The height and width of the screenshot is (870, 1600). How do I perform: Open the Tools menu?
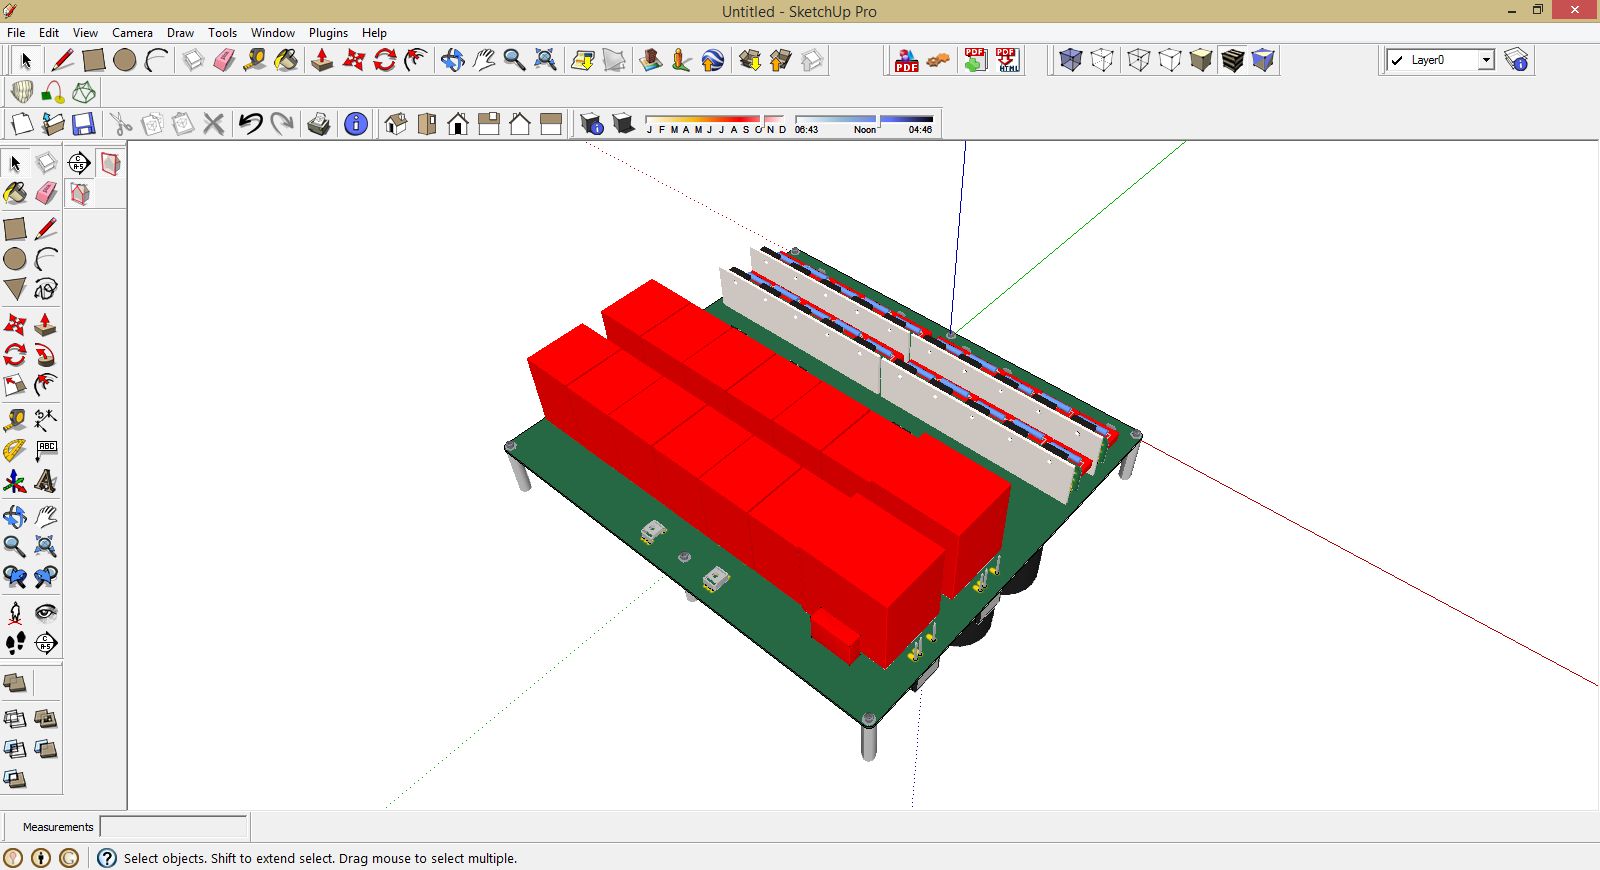pos(222,33)
